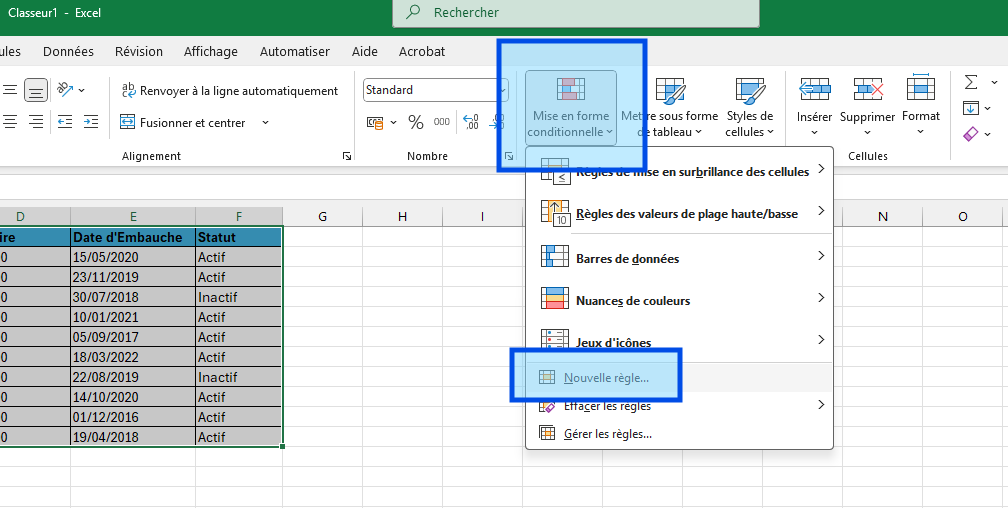Open the Alignement dialog launcher
This screenshot has height=508, width=1008.
click(347, 156)
